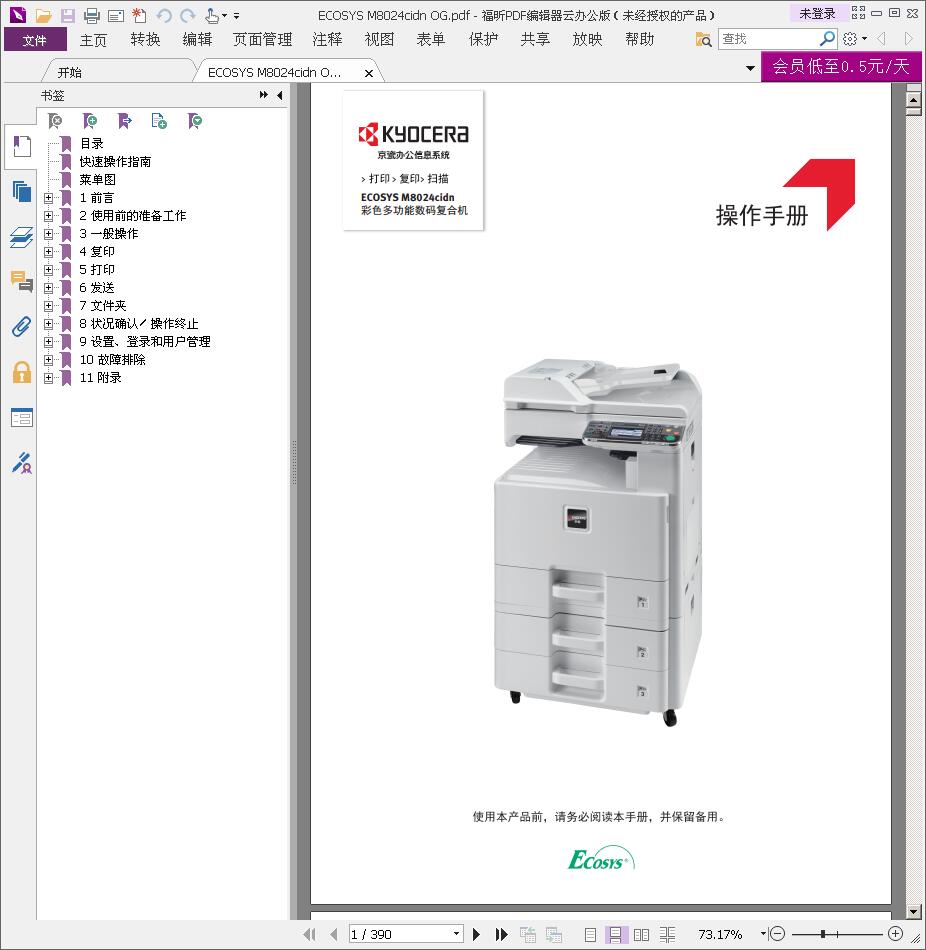Click the zoom slider handle
This screenshot has height=950, width=926.
point(822,934)
